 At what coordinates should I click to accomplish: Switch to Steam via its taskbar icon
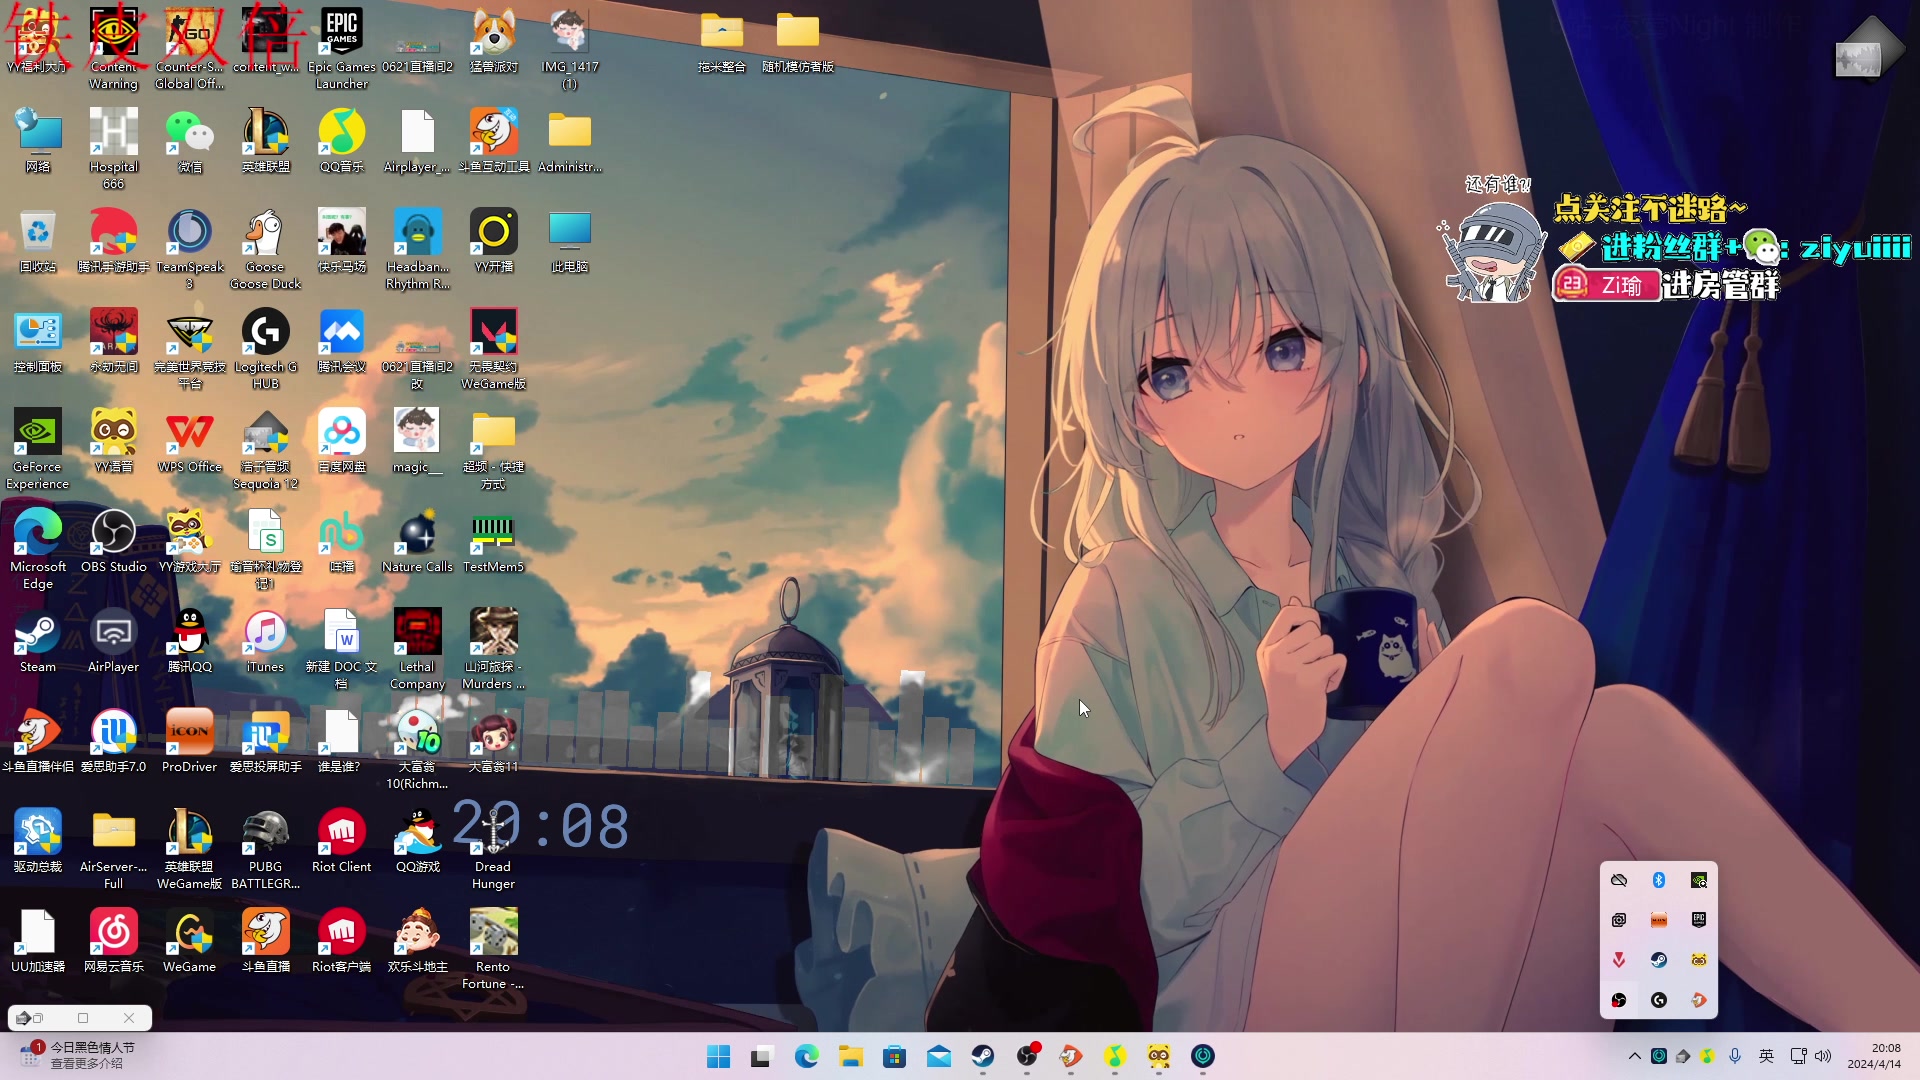[983, 1056]
